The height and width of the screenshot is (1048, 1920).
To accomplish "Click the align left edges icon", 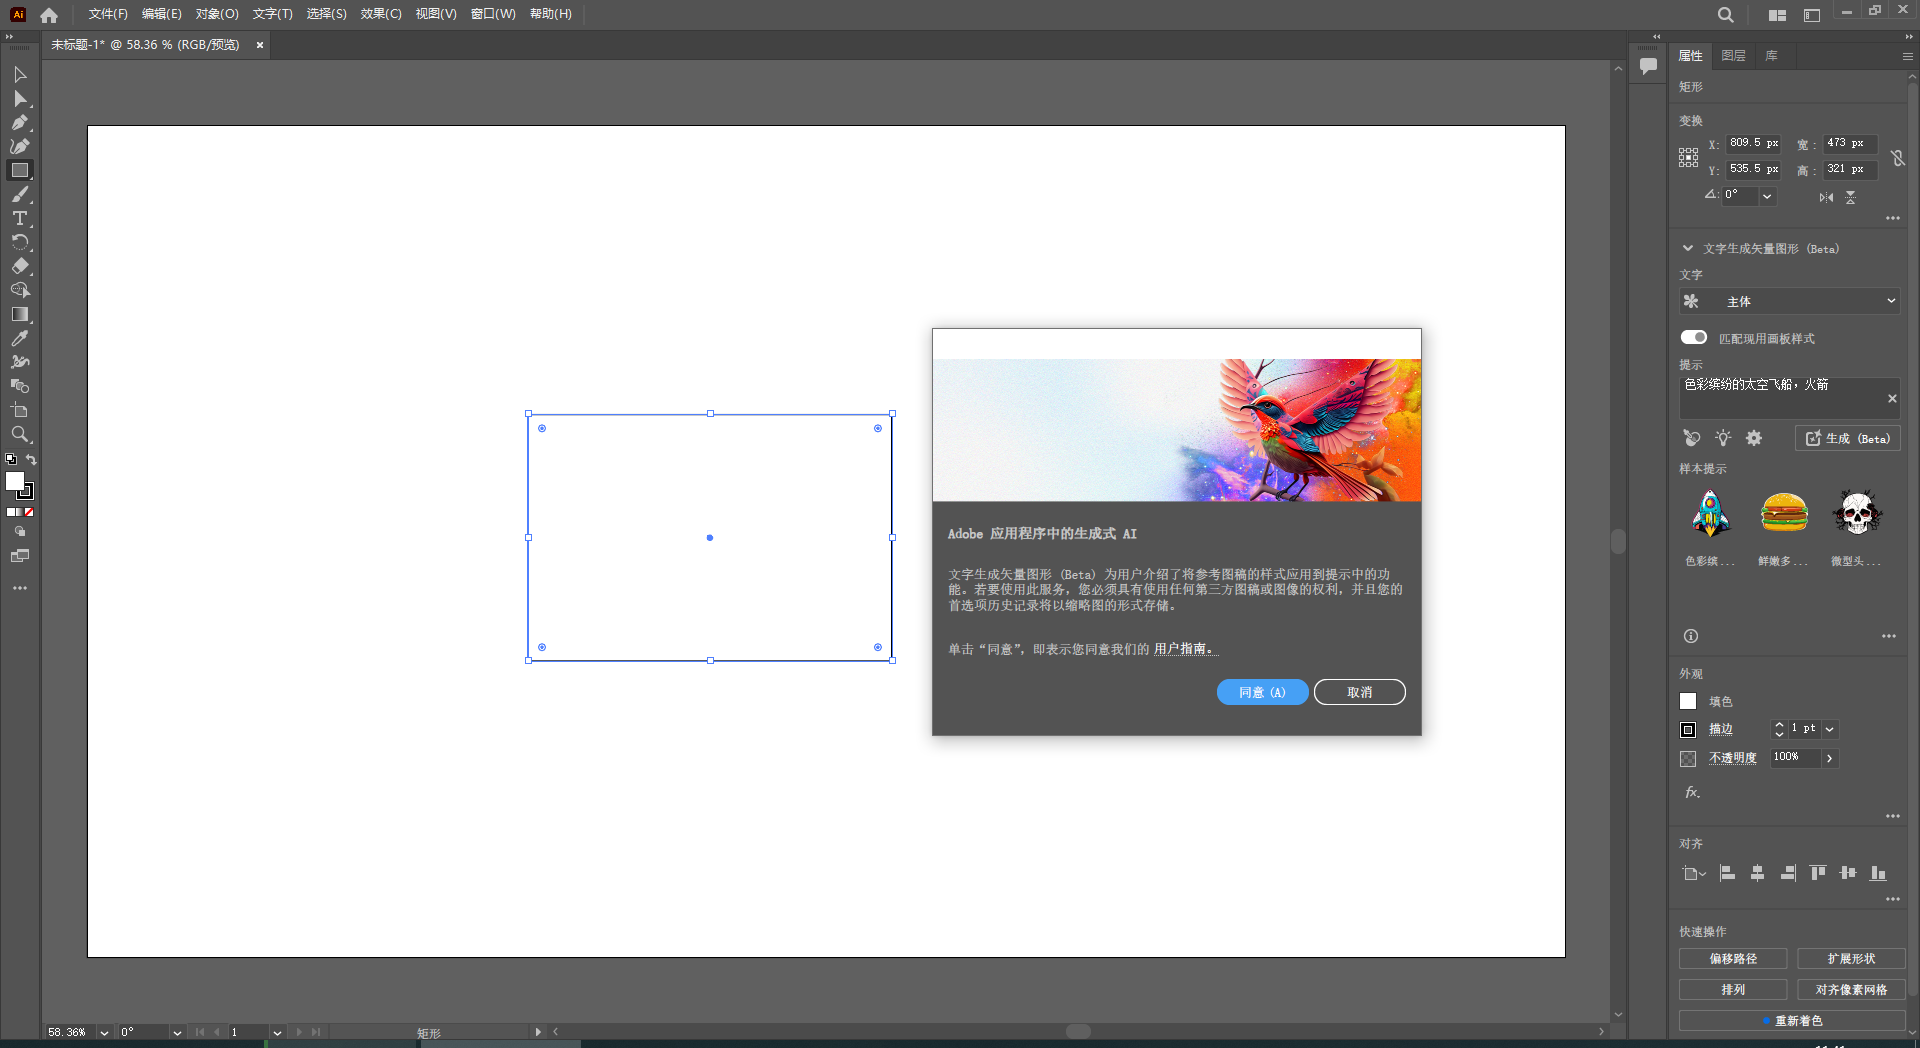I will (x=1727, y=873).
